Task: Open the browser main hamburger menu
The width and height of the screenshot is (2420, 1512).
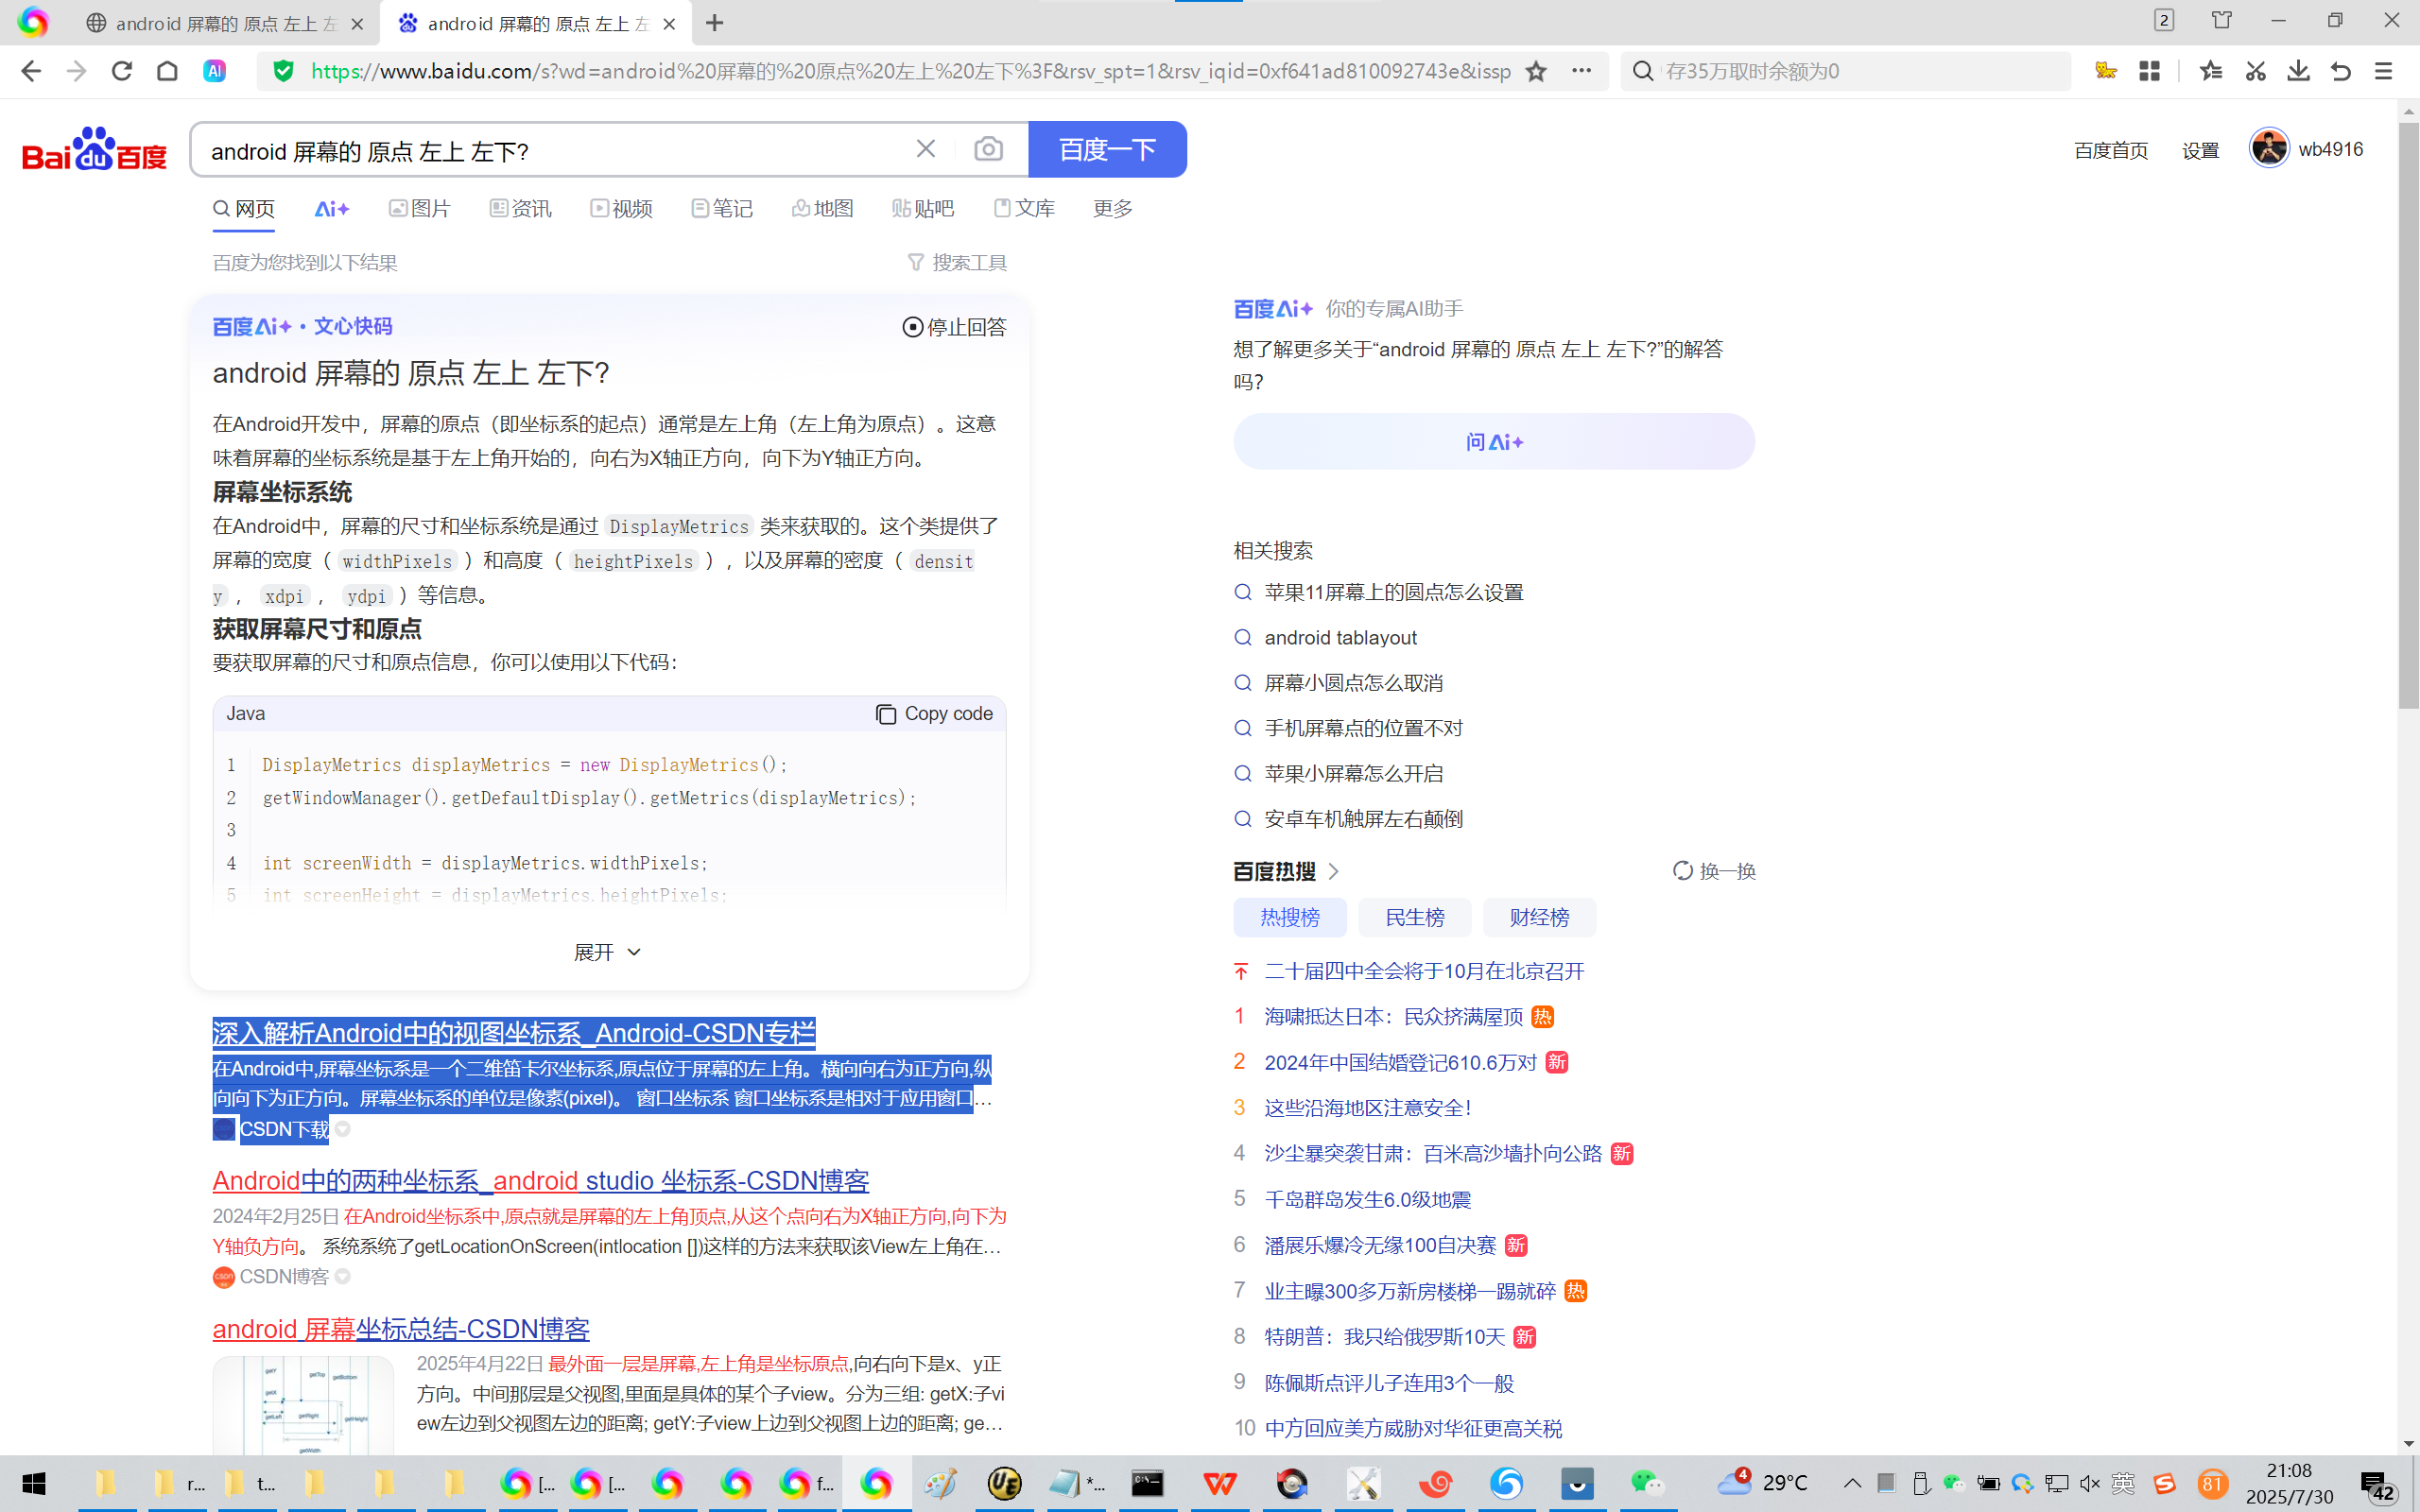Action: coord(2384,71)
